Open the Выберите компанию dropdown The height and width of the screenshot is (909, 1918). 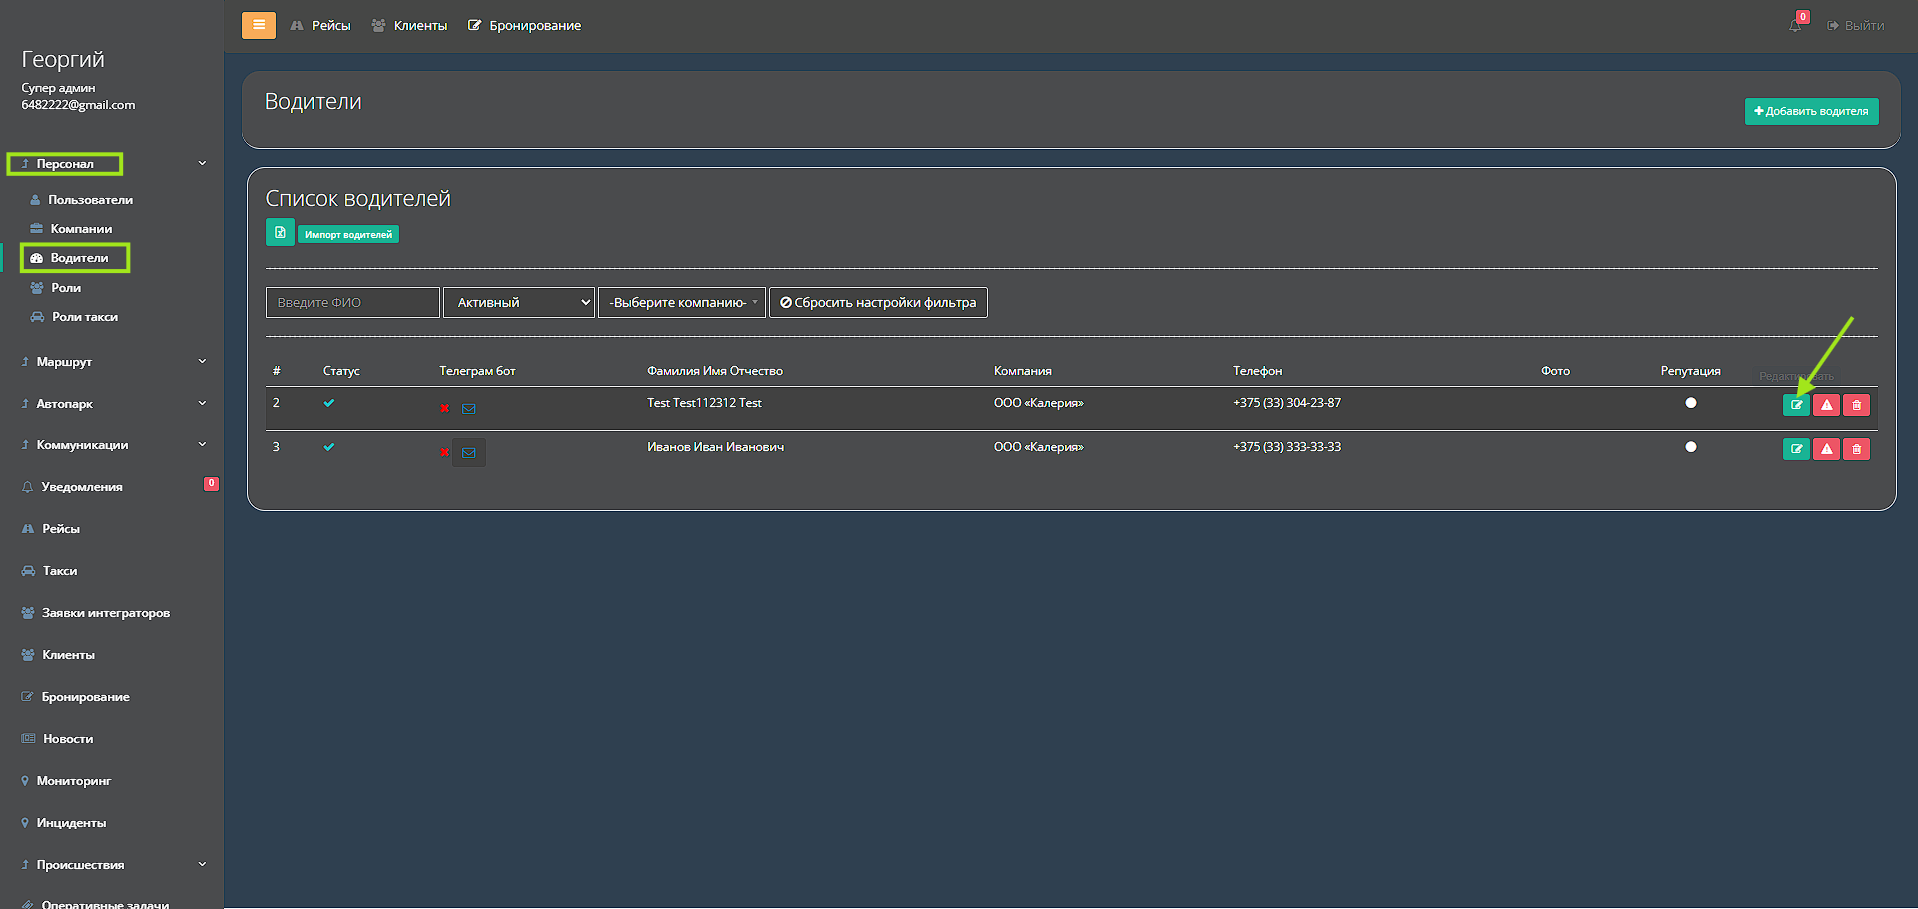click(682, 302)
